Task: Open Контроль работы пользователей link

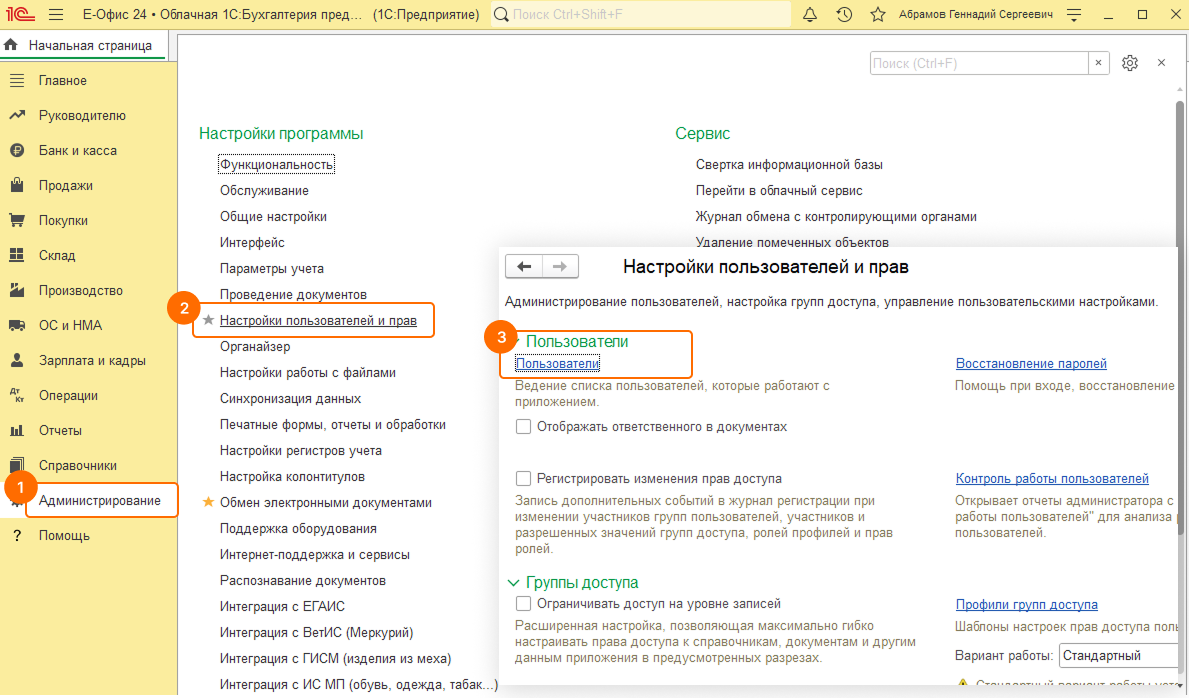Action: pyautogui.click(x=1052, y=478)
